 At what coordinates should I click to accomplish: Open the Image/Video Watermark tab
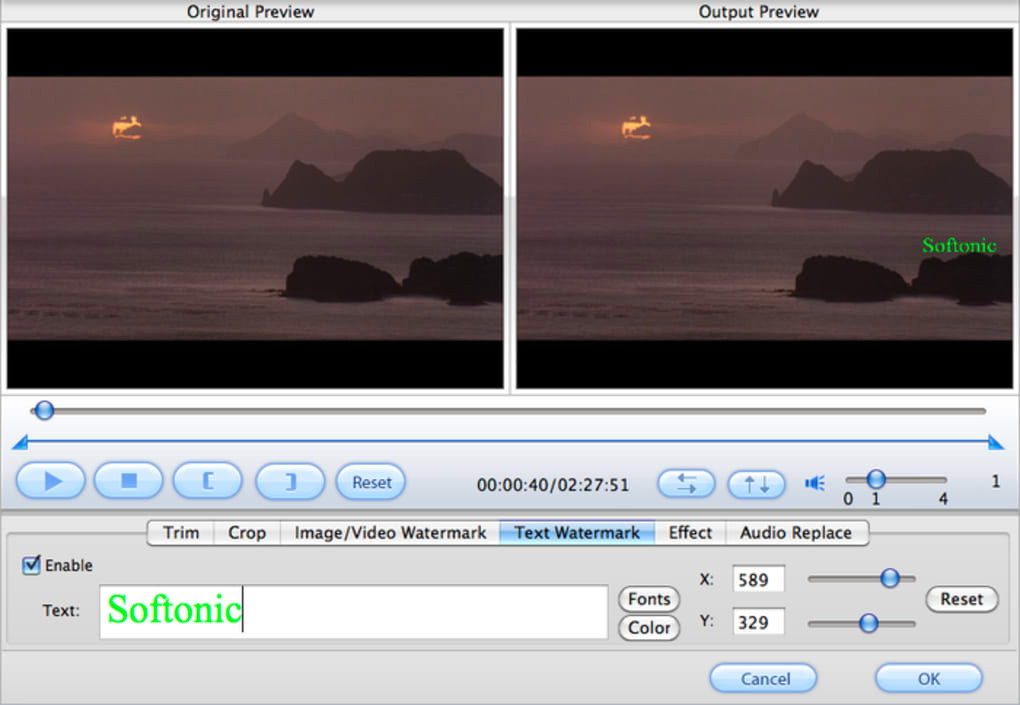390,533
